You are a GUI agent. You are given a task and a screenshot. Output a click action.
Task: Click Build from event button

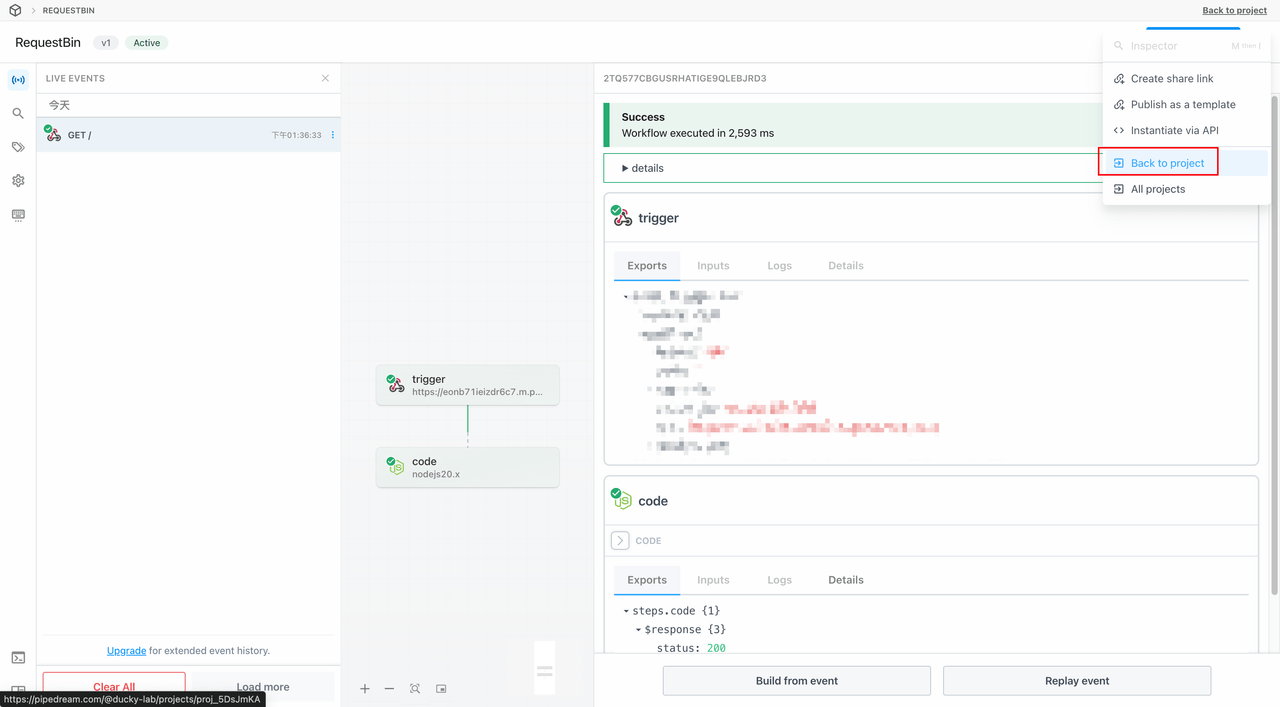pos(797,681)
